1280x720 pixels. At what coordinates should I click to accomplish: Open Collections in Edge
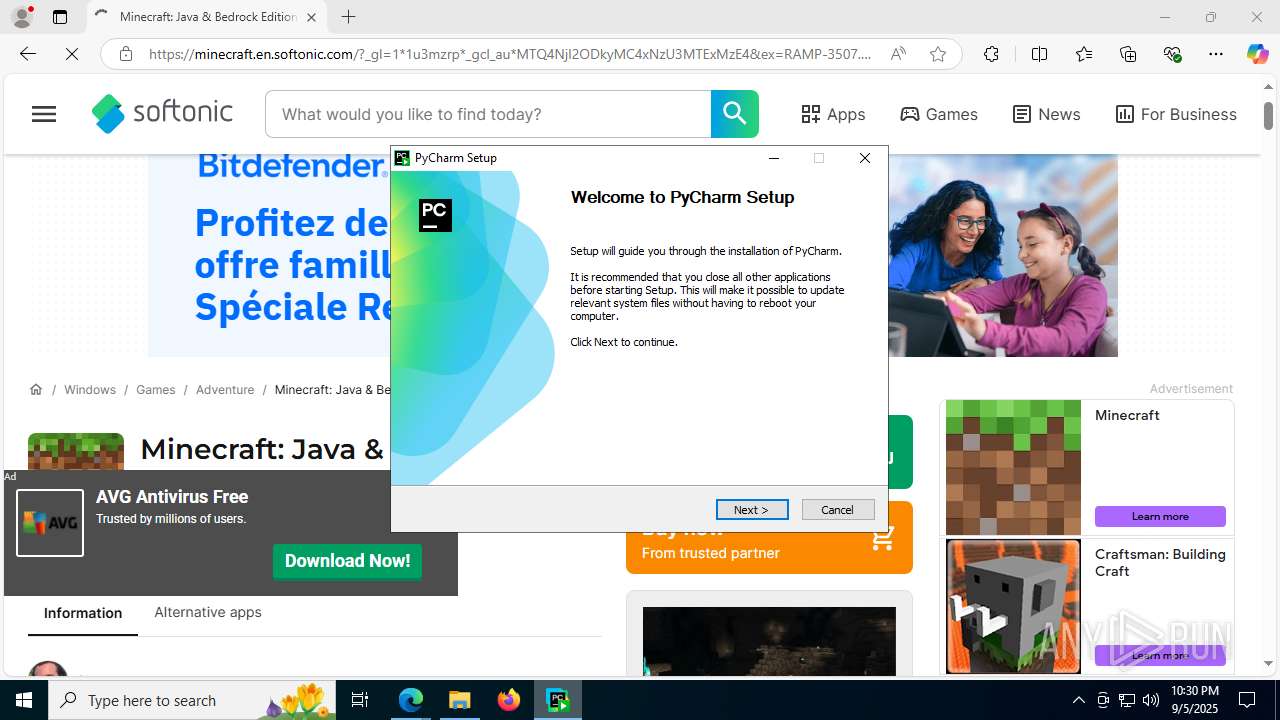[x=1128, y=54]
